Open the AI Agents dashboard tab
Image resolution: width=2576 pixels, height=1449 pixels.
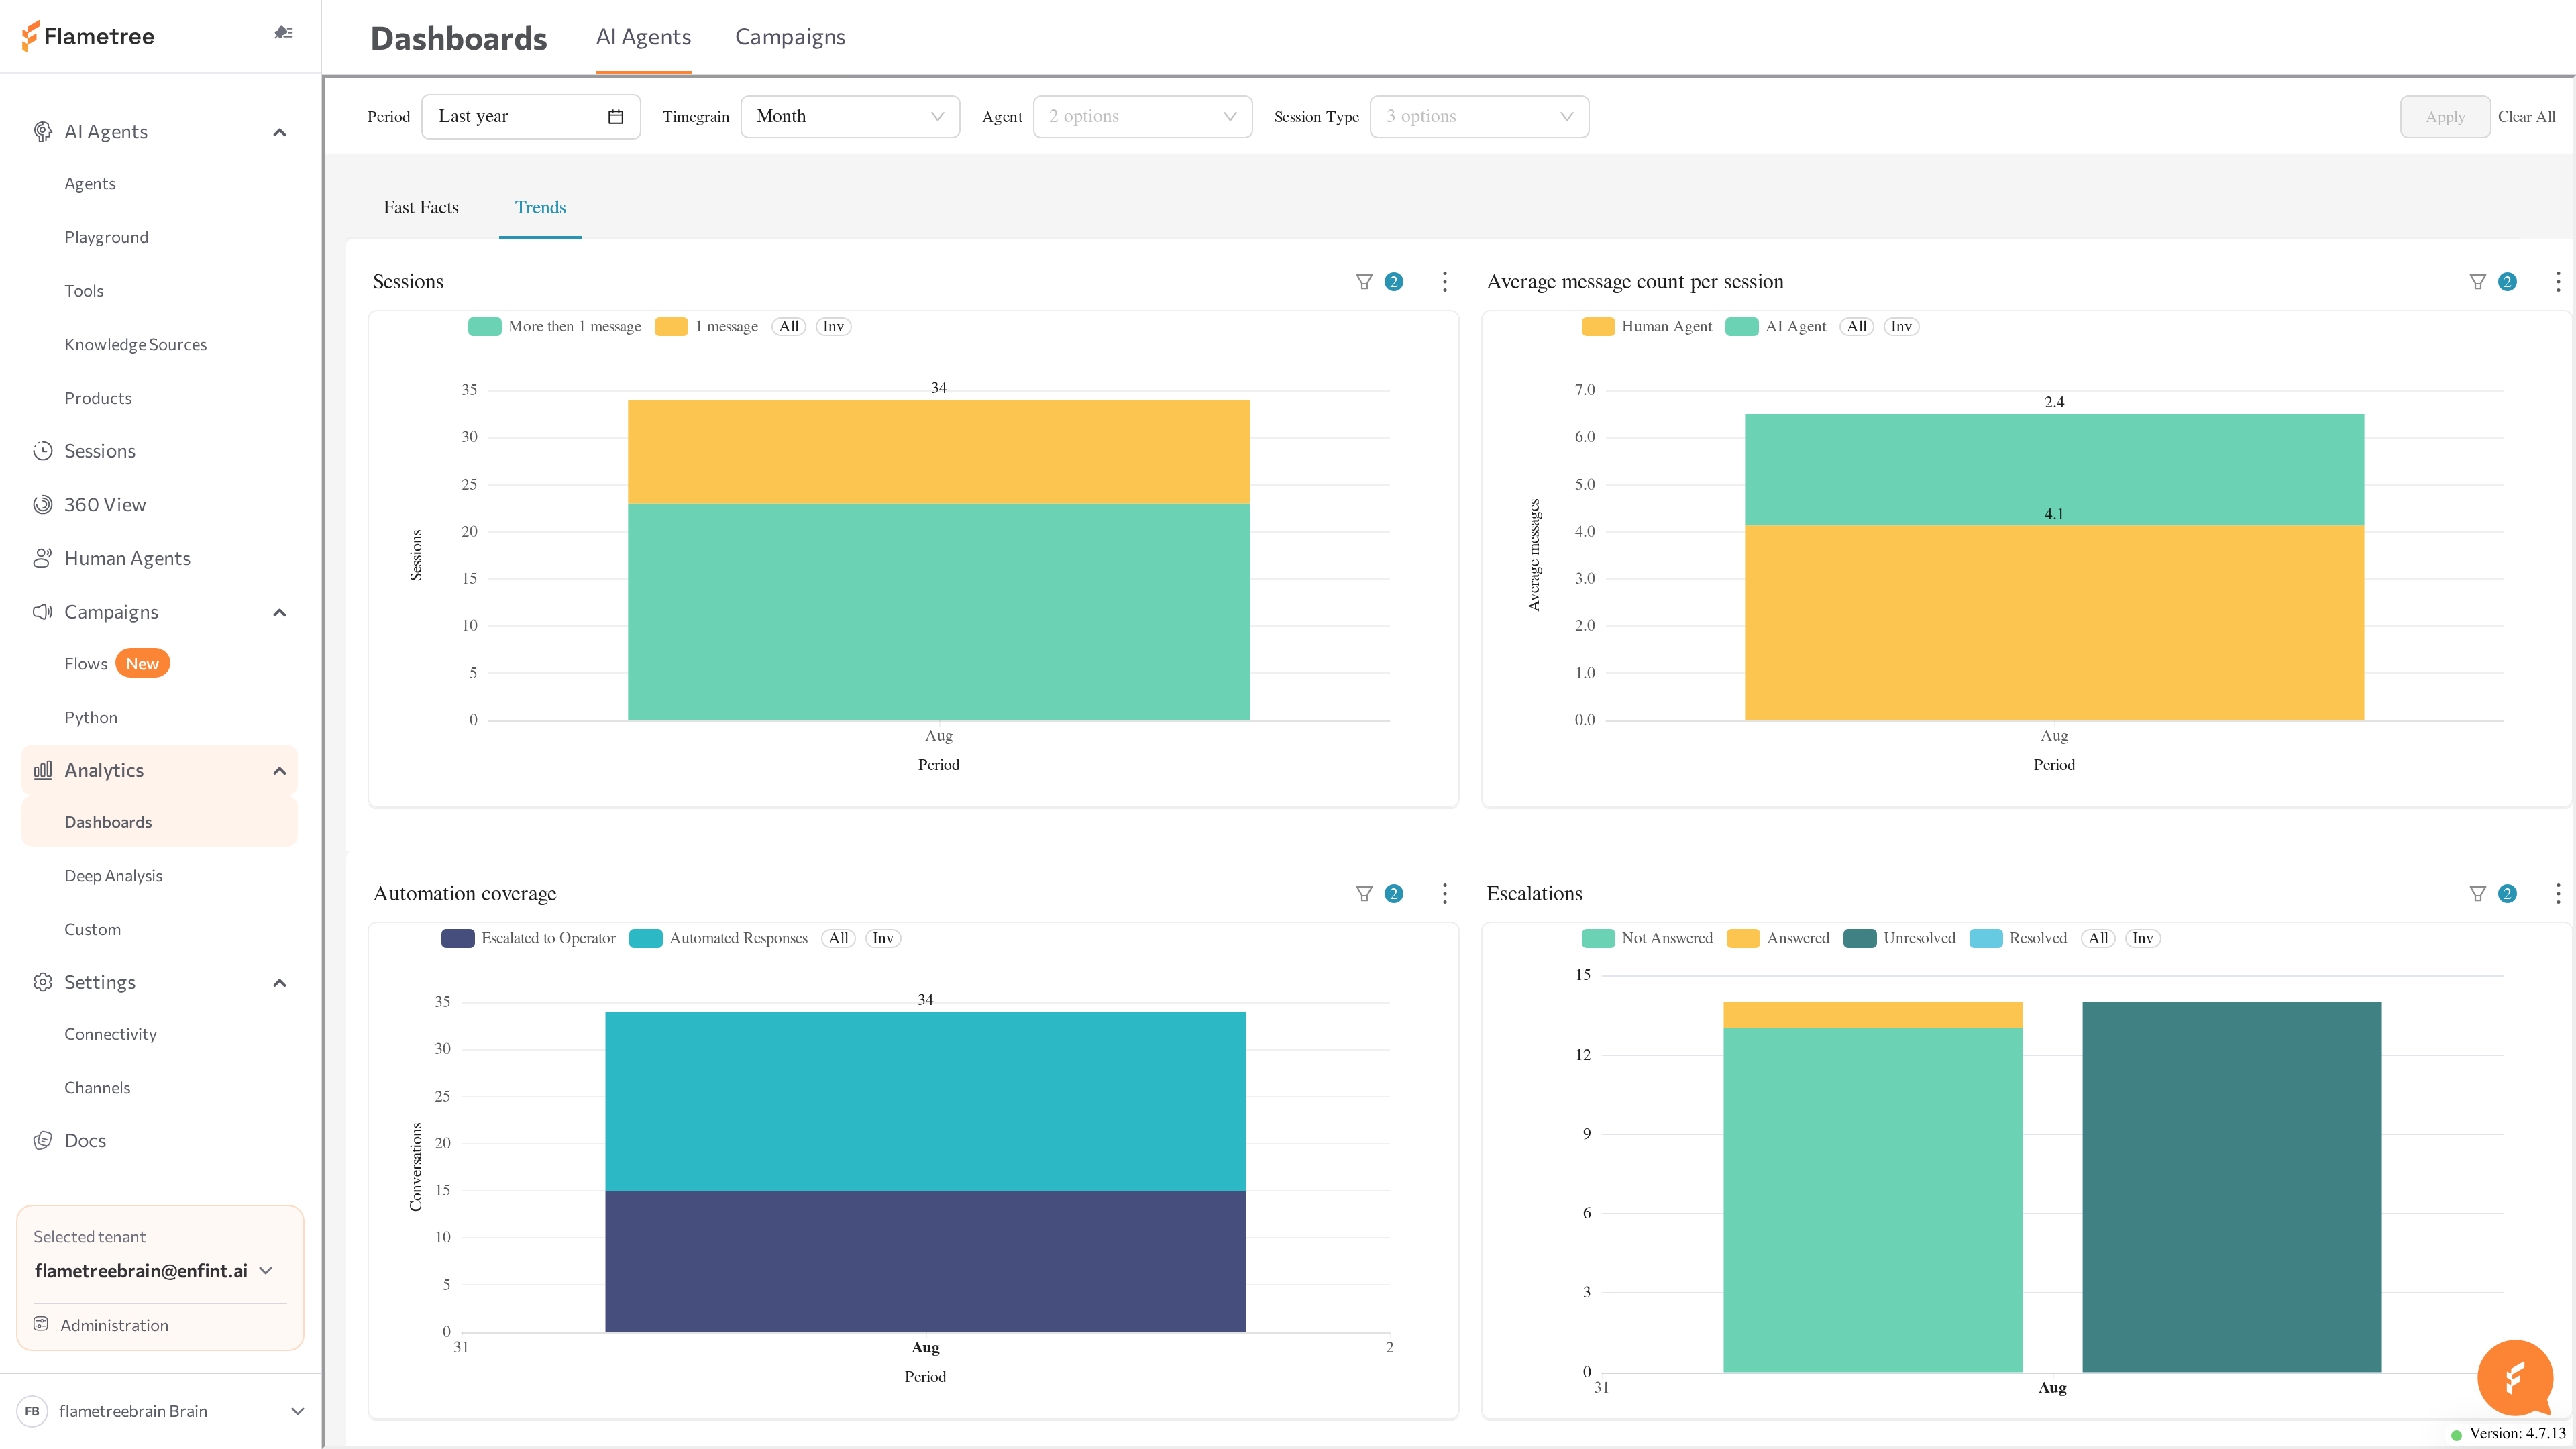coord(643,37)
